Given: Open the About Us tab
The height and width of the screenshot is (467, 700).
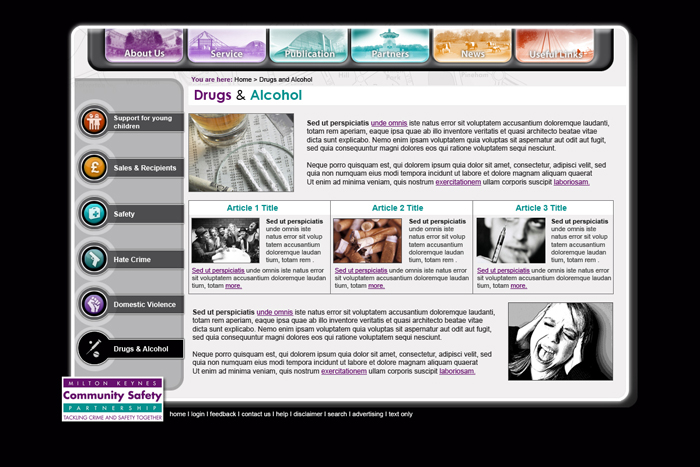Looking at the screenshot, I should pos(144,46).
